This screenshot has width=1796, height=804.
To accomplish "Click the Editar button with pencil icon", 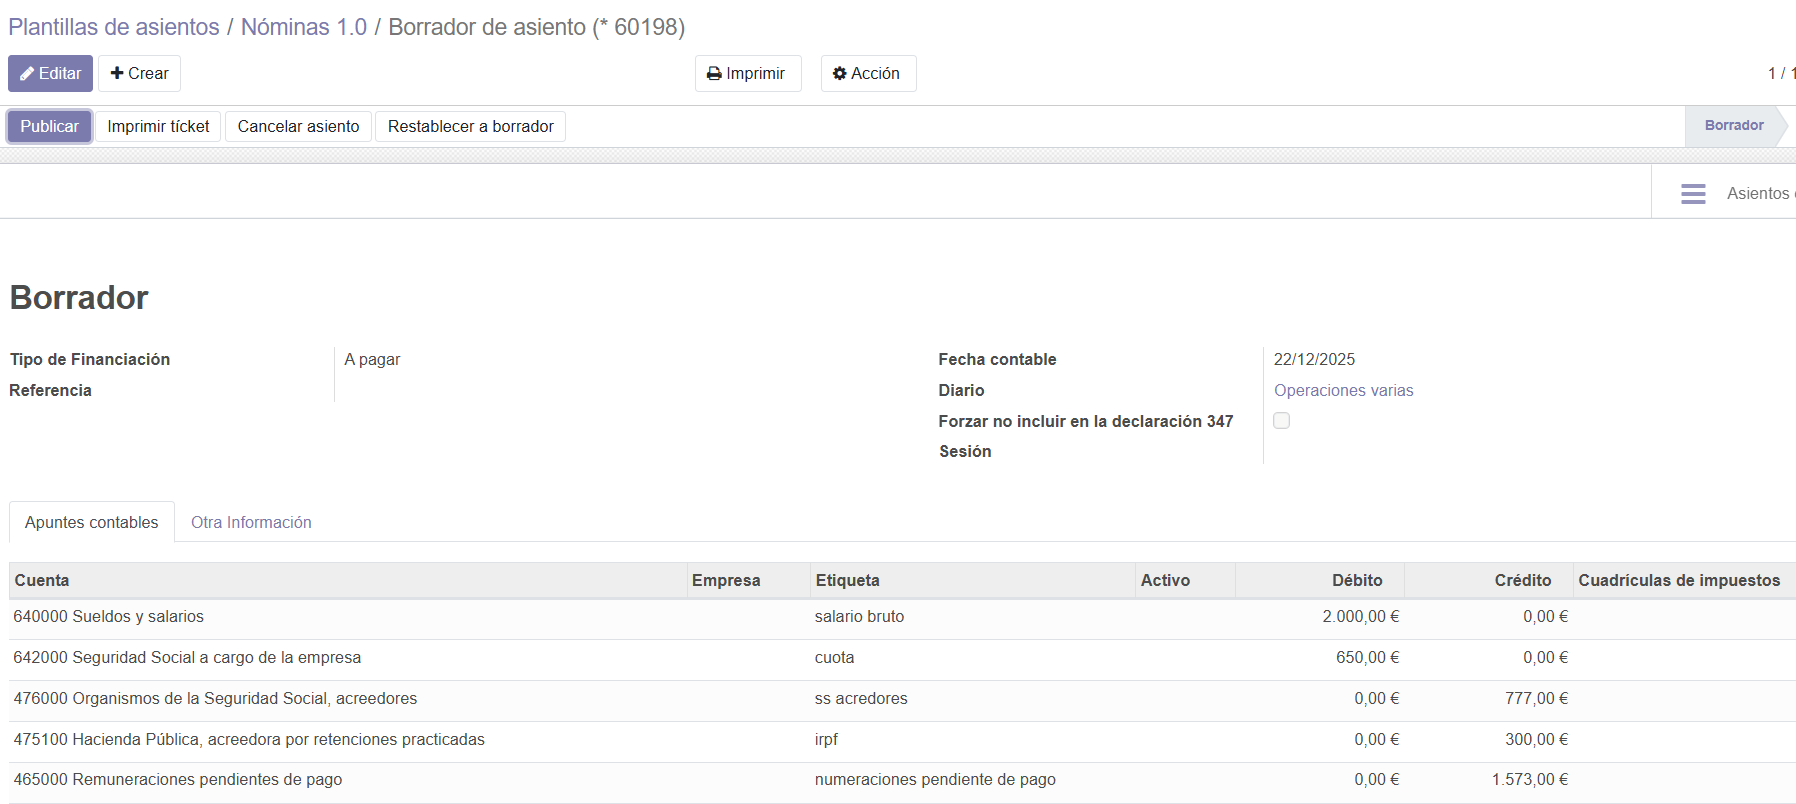I will coord(50,74).
